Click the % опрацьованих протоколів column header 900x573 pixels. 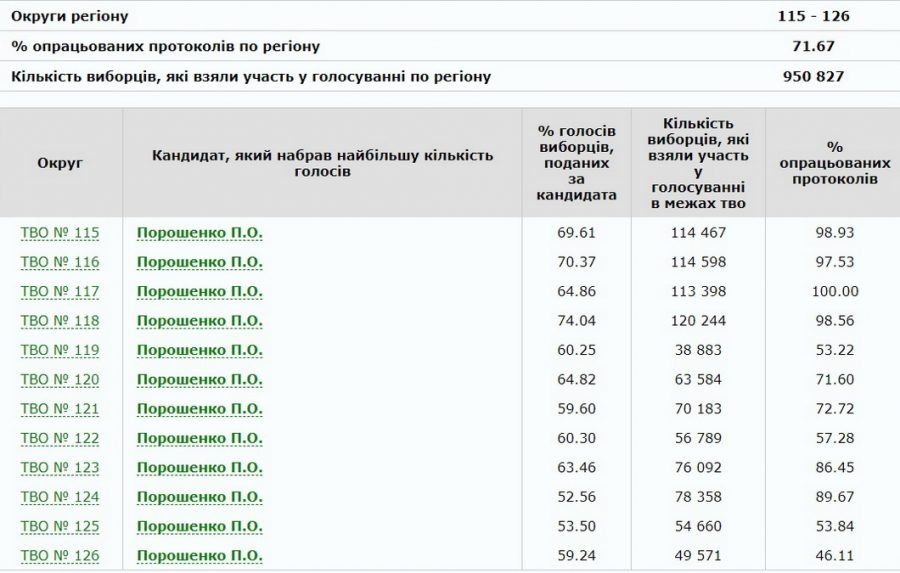point(835,162)
